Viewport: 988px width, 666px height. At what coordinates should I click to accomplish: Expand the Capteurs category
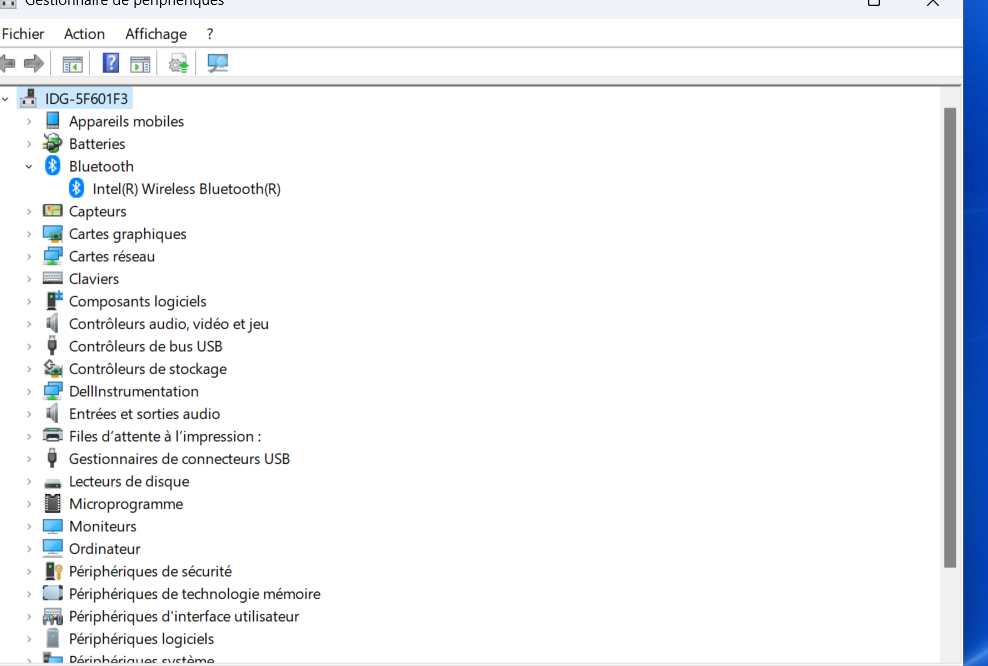29,212
